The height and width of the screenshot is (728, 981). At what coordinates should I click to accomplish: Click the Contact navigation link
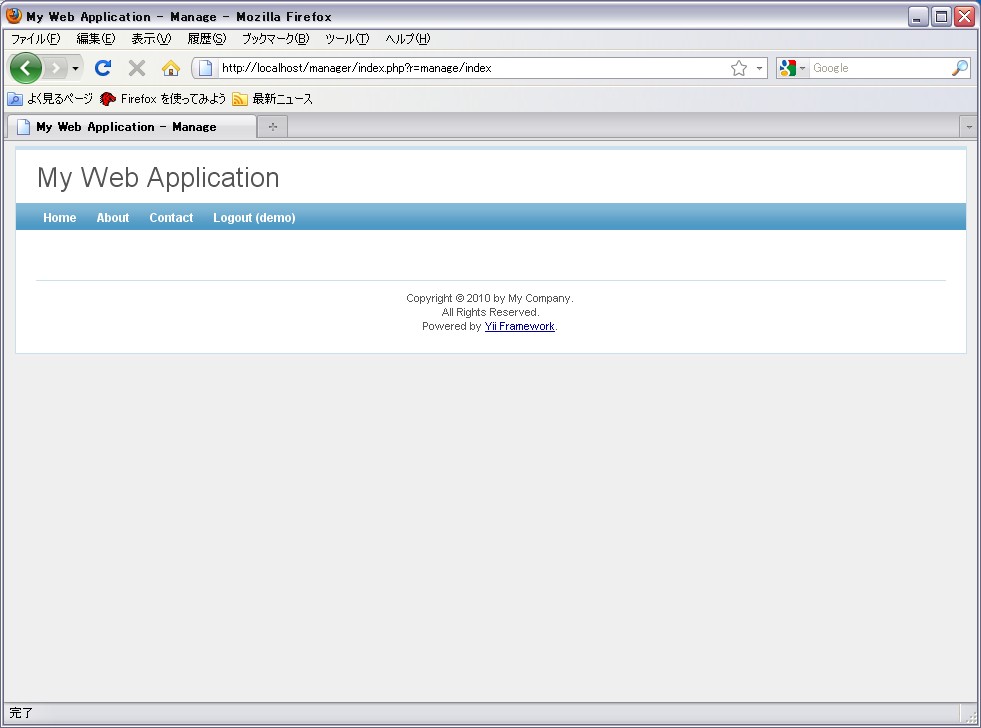tap(171, 218)
